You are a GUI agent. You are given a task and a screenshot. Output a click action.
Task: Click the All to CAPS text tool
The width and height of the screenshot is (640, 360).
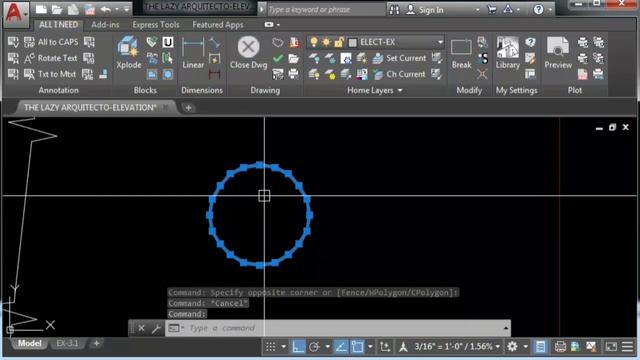(51, 42)
